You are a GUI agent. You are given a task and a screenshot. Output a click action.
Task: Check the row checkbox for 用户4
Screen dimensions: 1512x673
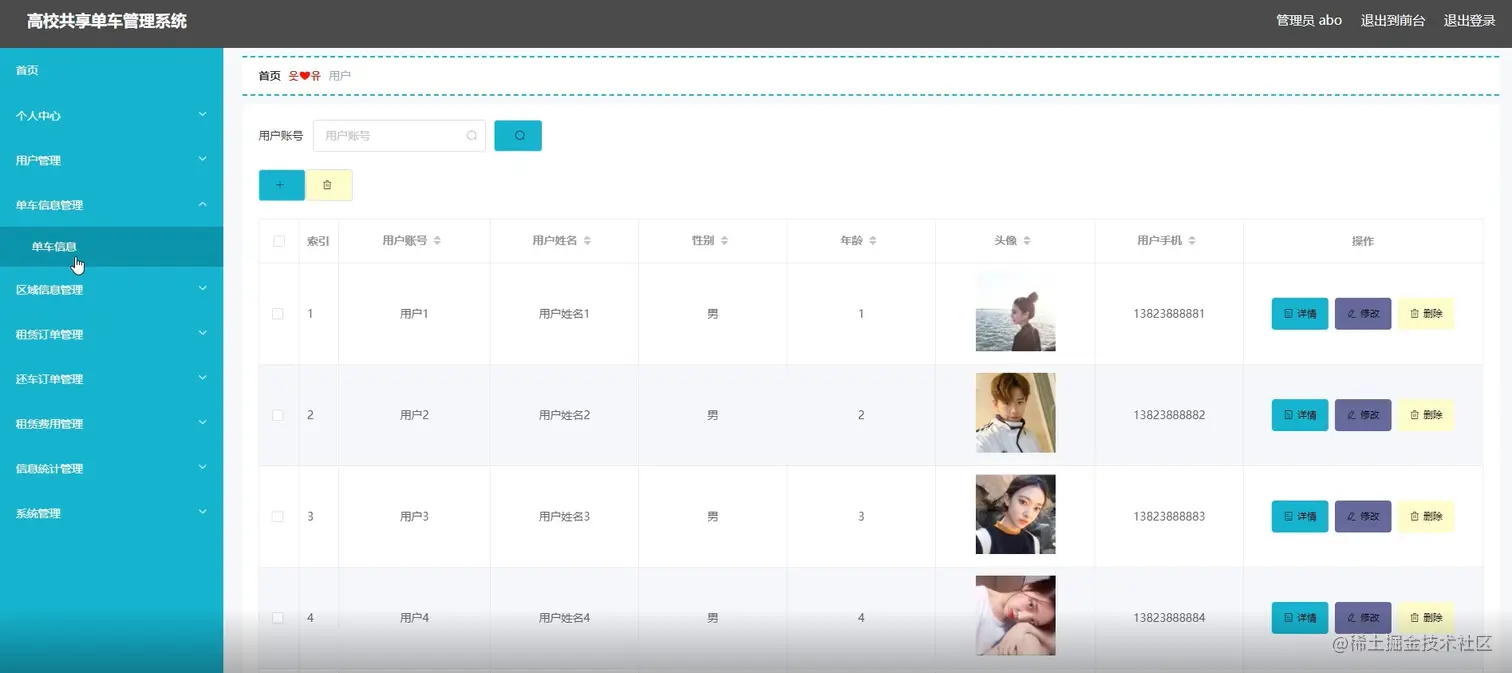(x=278, y=617)
